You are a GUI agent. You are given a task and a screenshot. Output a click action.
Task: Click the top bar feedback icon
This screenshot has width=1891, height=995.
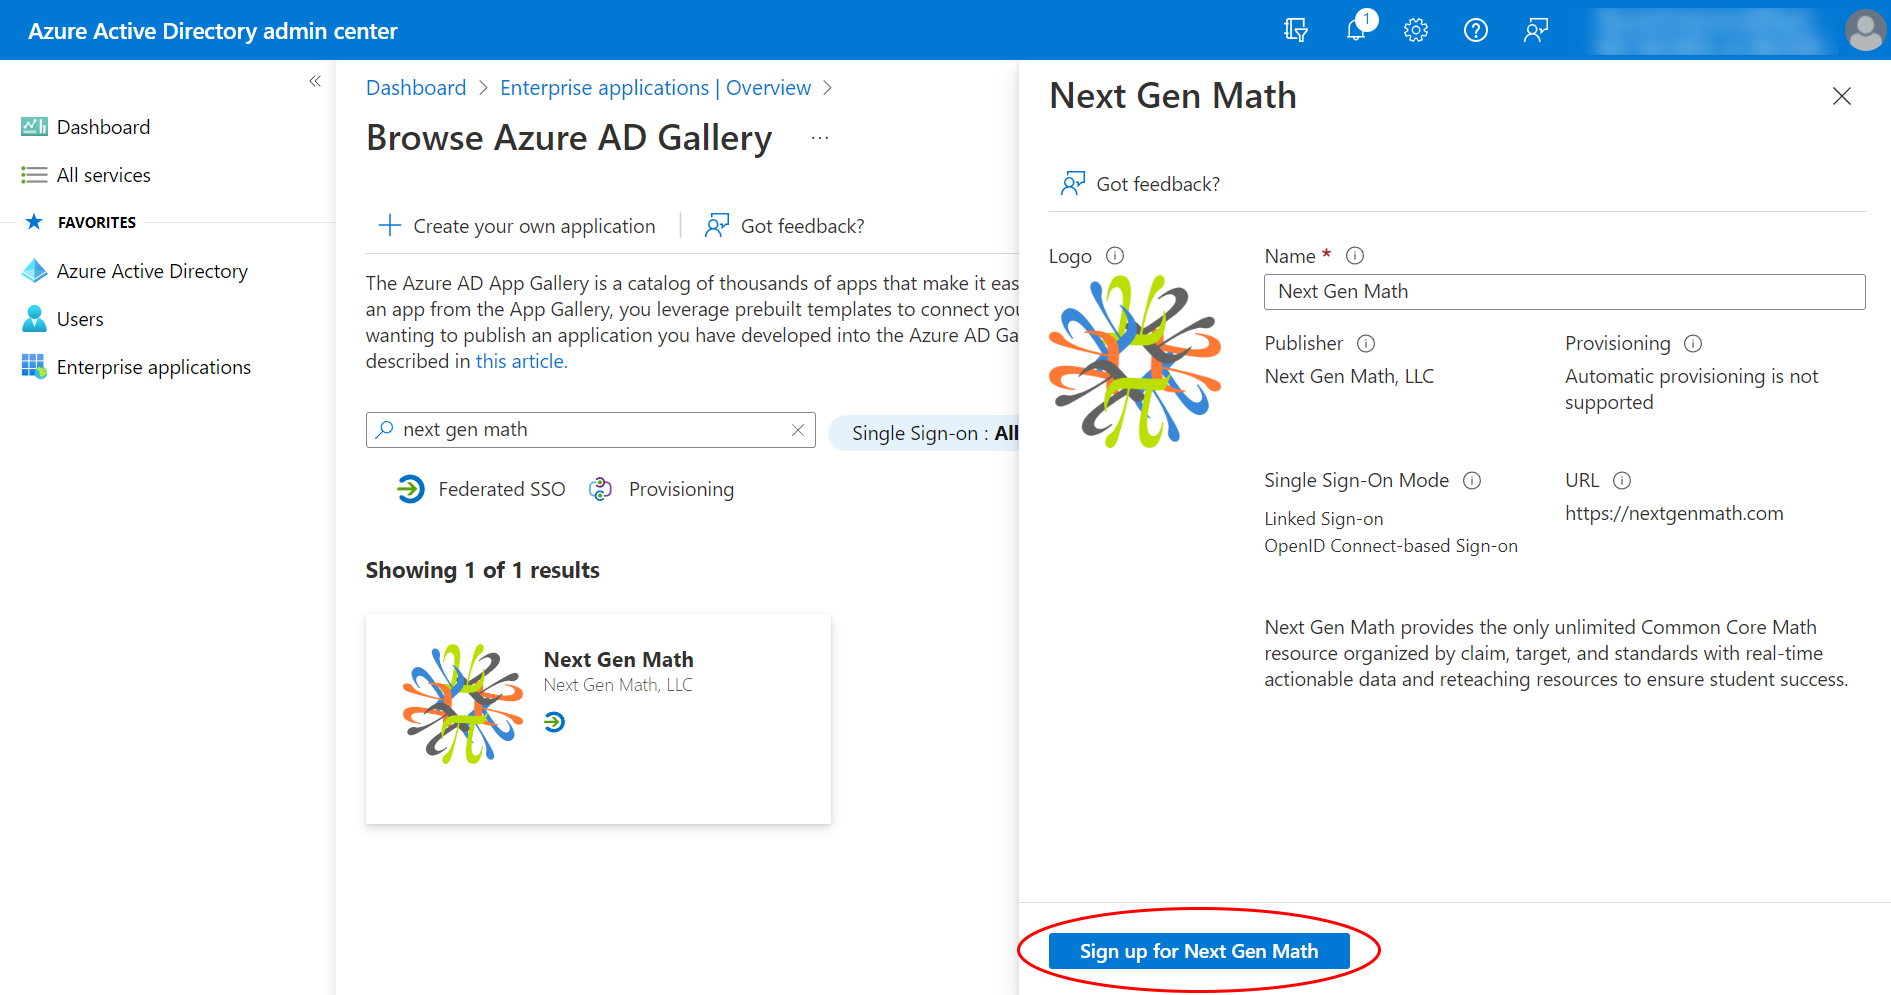pyautogui.click(x=1536, y=30)
